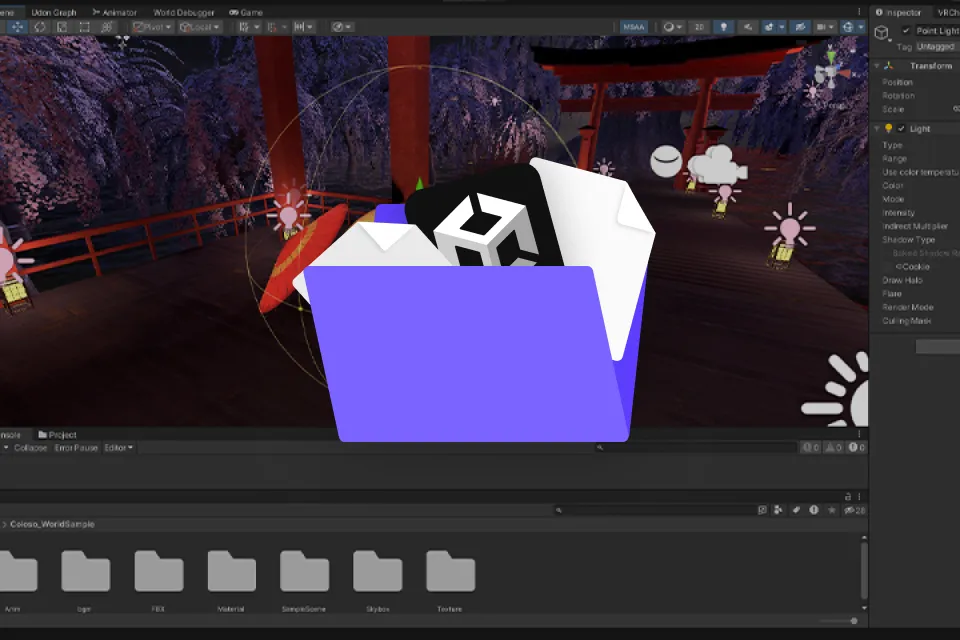Select the Scale tool
Screen dimensions: 960x640
click(x=62, y=27)
